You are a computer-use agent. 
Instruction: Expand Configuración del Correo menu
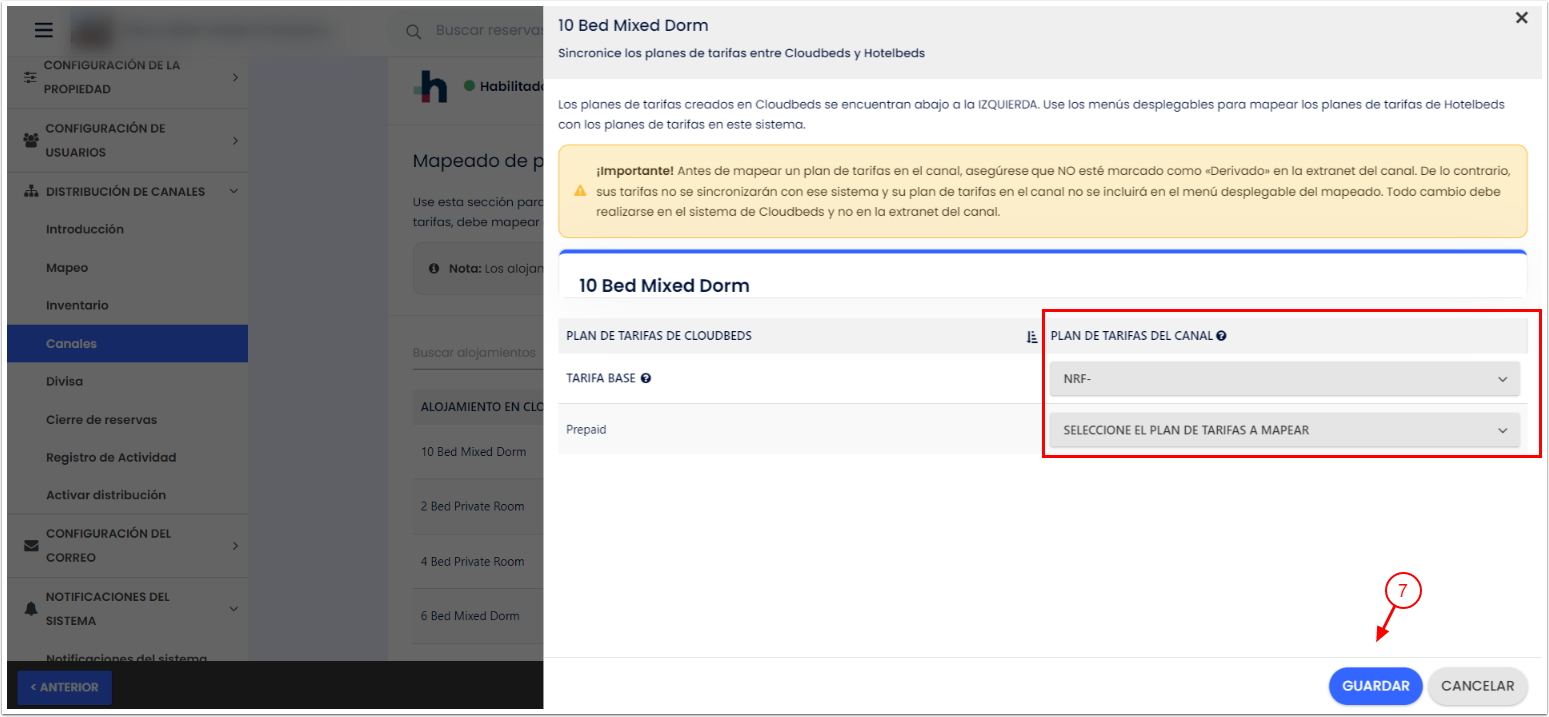[235, 546]
